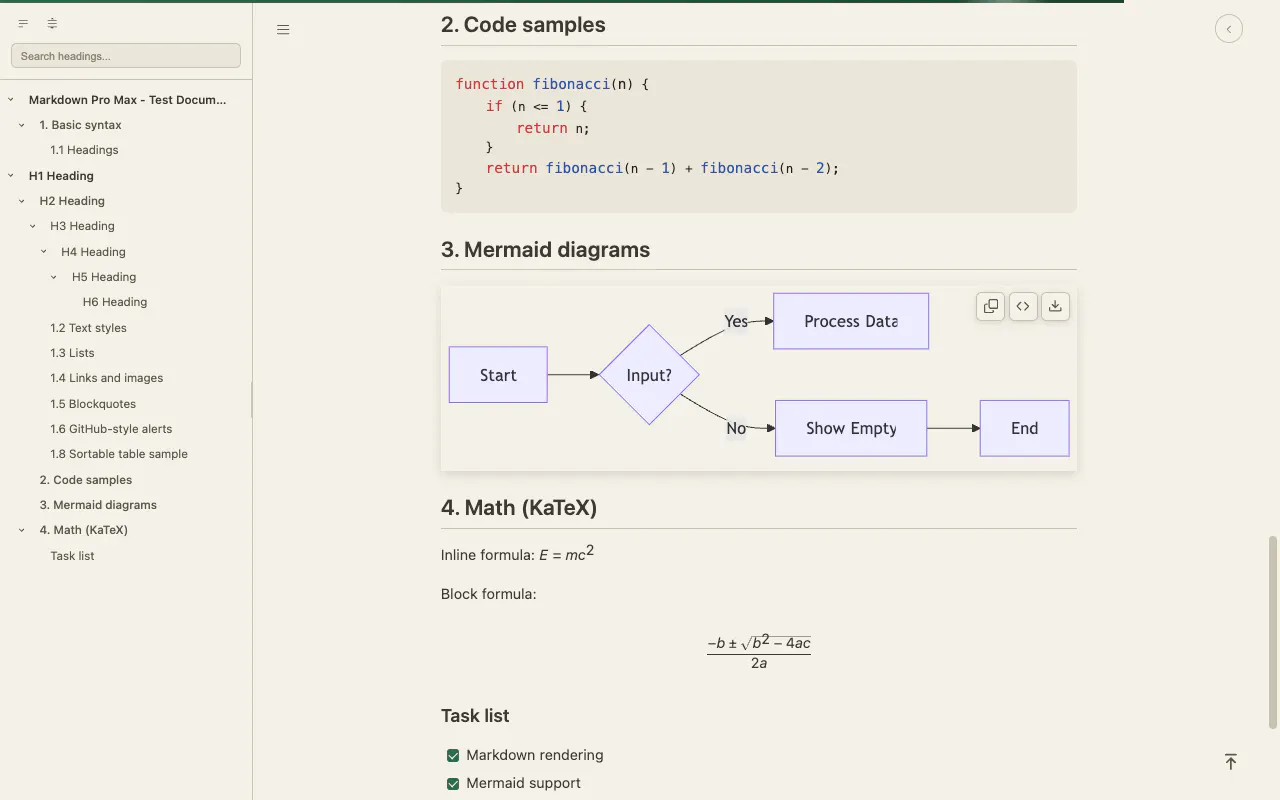This screenshot has width=1280, height=800.
Task: Click the collapse all headings icon
Action: click(23, 24)
